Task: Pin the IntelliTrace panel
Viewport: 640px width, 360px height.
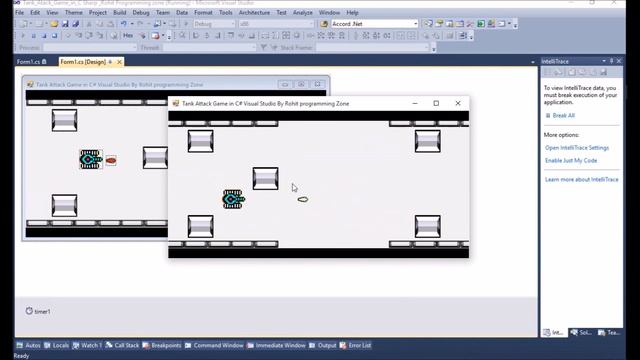Action: click(x=611, y=61)
